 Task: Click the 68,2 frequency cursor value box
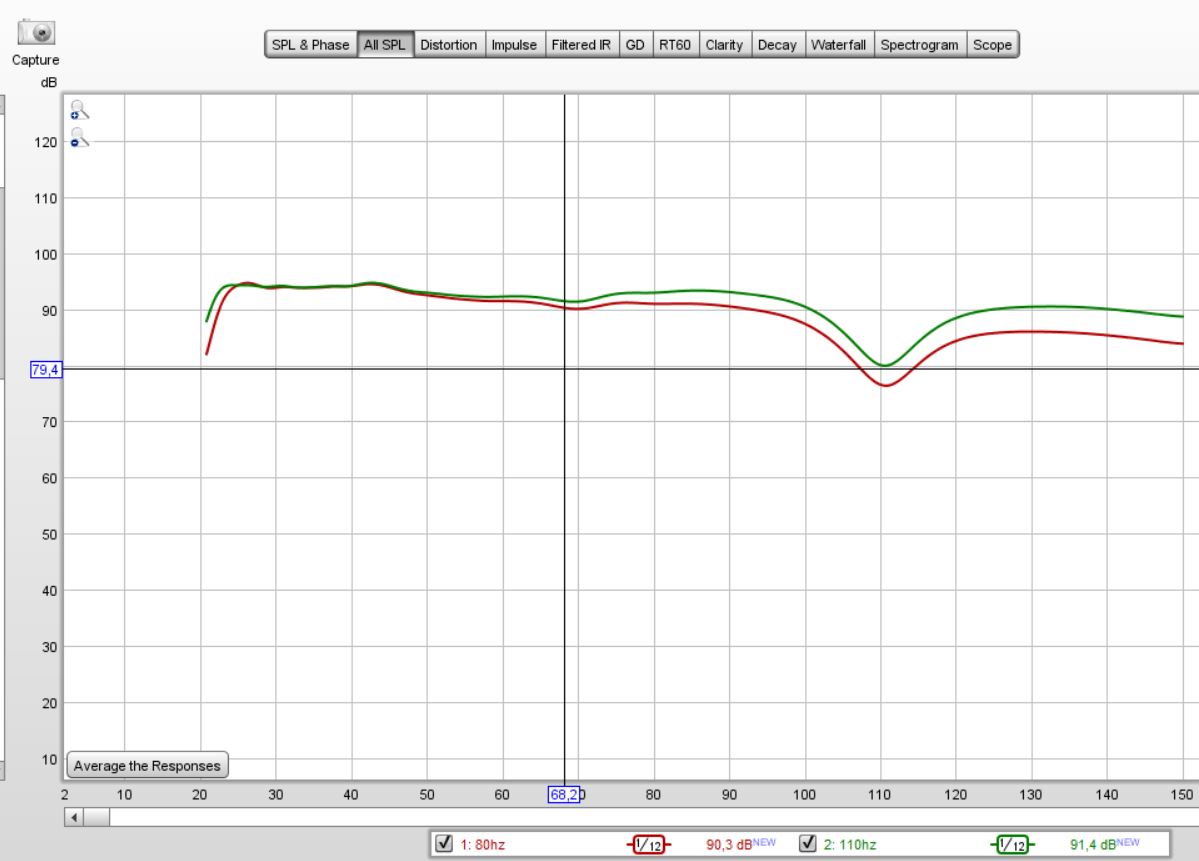[564, 795]
